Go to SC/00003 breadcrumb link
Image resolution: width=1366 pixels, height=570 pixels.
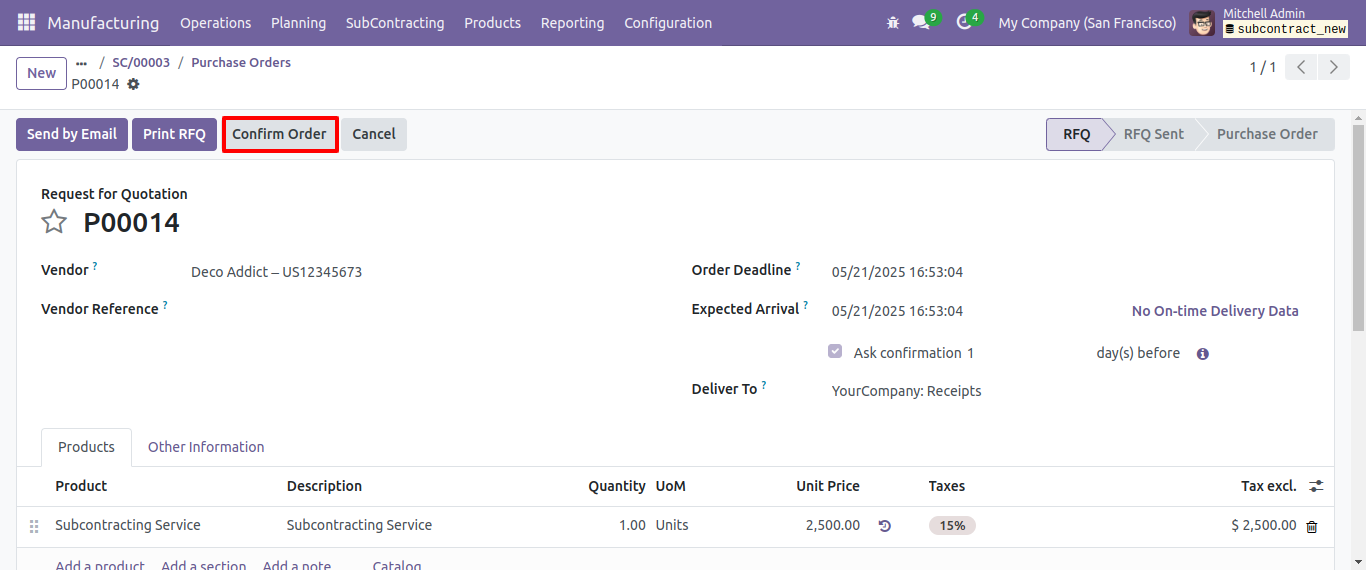point(141,62)
